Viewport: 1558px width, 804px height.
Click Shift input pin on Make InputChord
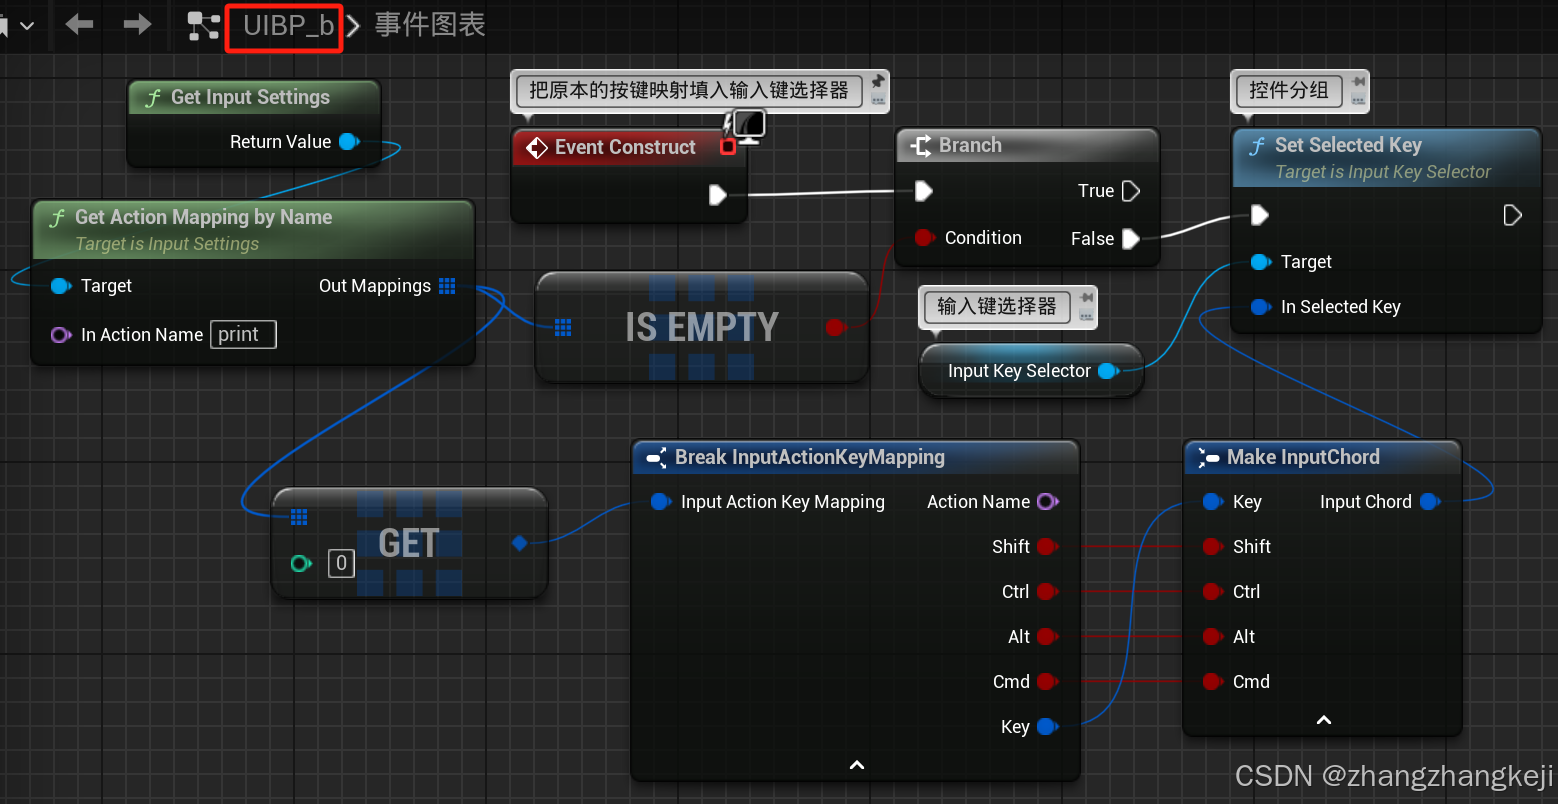1213,547
